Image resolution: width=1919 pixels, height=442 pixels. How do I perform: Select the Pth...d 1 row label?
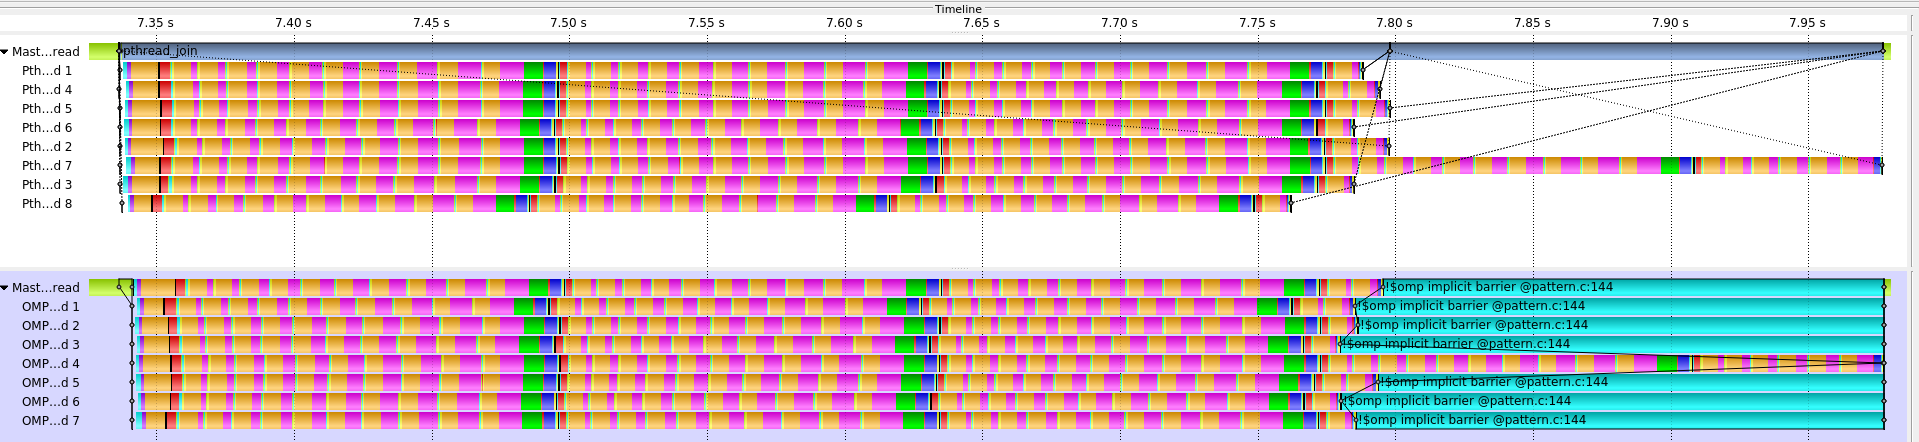[47, 71]
